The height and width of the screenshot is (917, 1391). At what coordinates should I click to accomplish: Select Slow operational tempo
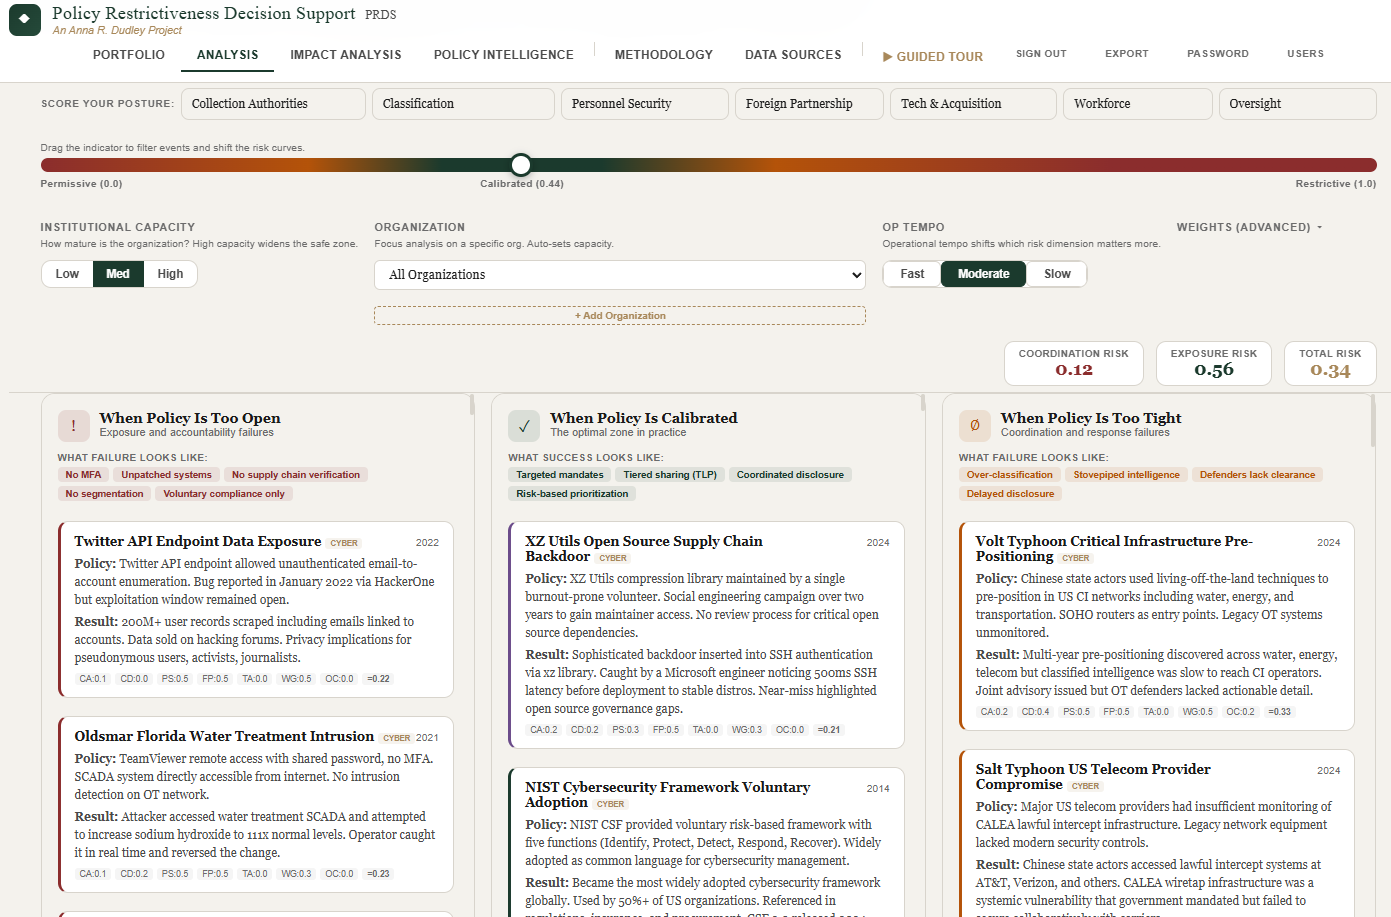coord(1055,273)
